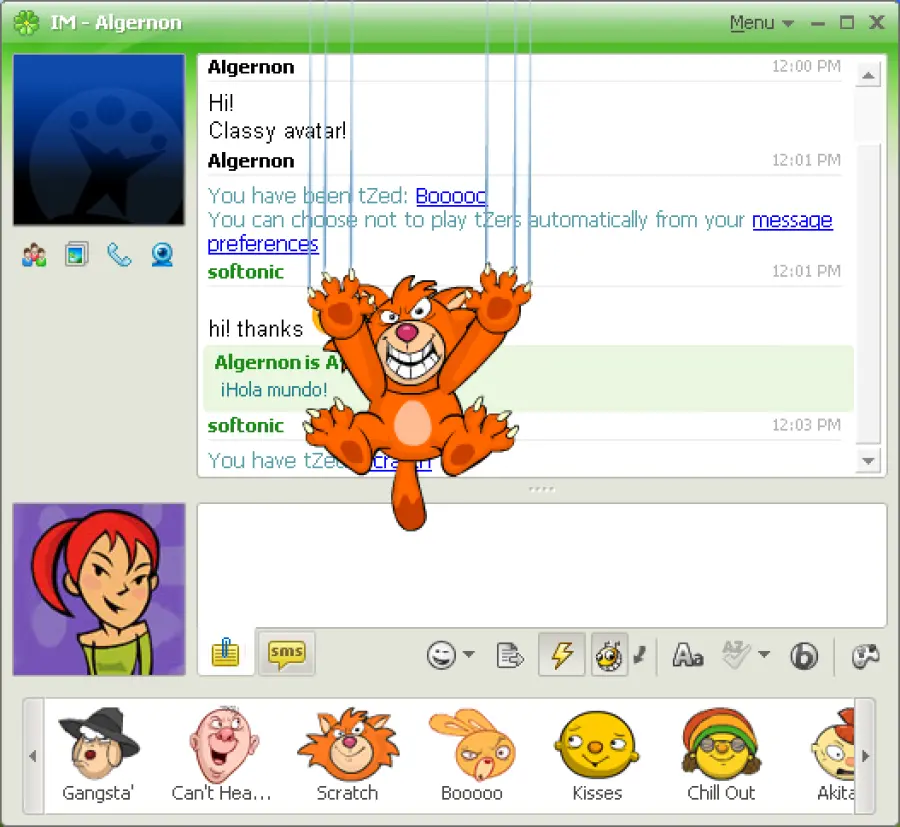Open Xtraz with the helmeted smiley icon
The height and width of the screenshot is (827, 900).
tap(609, 655)
